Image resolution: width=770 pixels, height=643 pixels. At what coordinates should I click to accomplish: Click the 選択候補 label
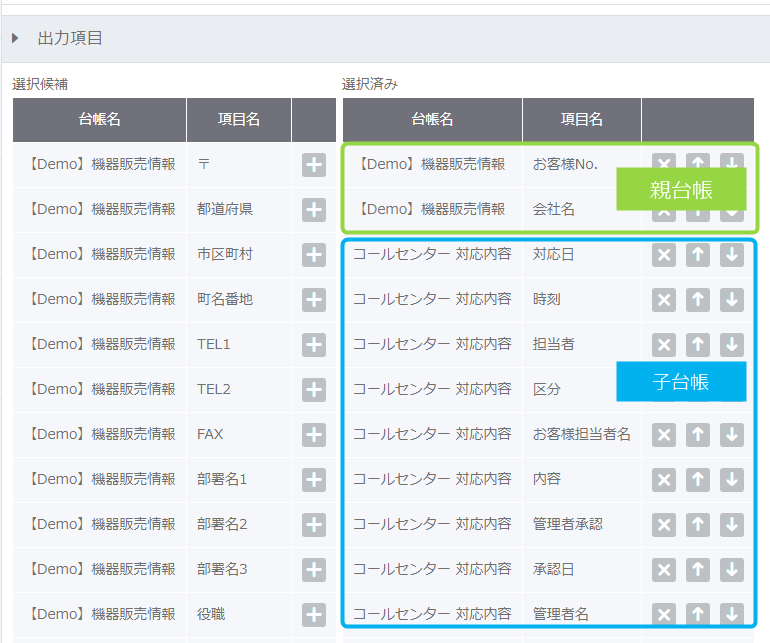(x=40, y=84)
